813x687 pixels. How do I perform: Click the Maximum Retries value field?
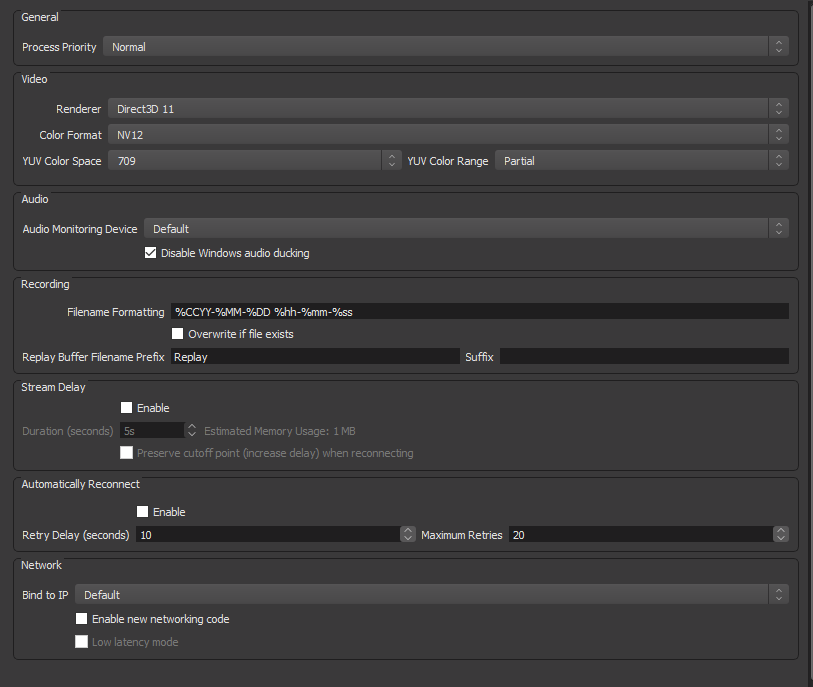[x=641, y=535]
